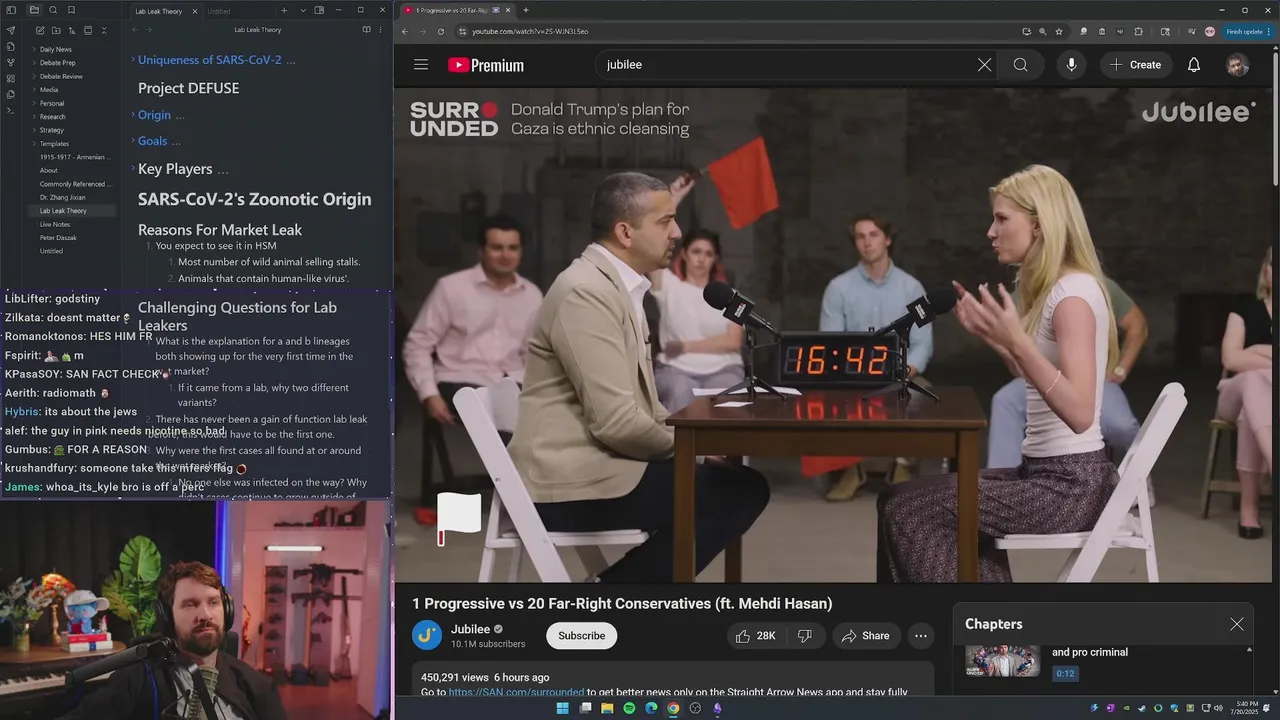Like the video showing 28K

[756, 636]
